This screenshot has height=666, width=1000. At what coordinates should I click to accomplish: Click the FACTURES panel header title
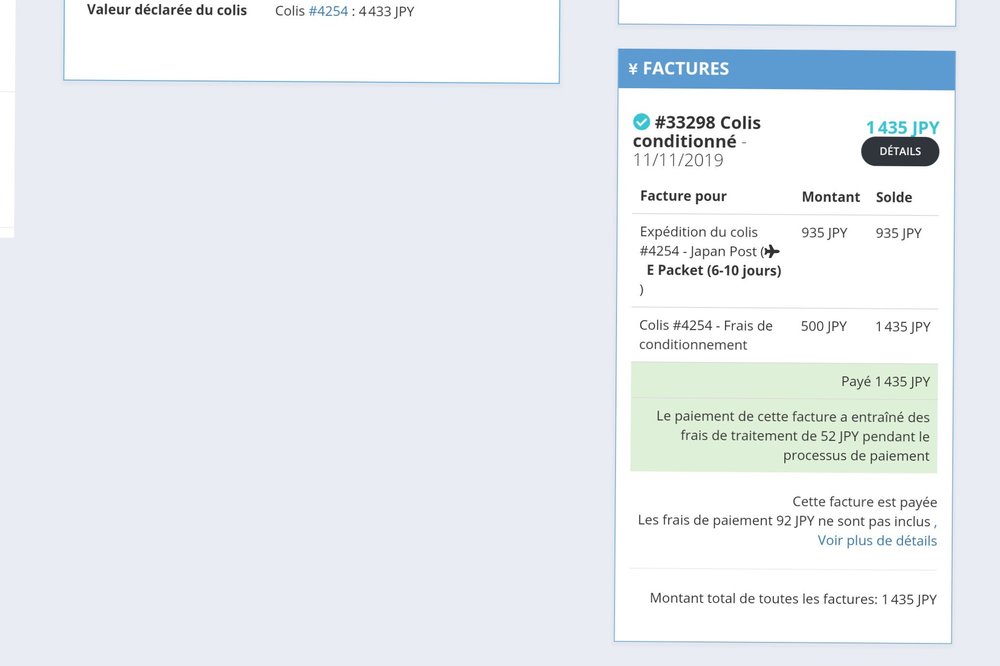click(x=685, y=69)
